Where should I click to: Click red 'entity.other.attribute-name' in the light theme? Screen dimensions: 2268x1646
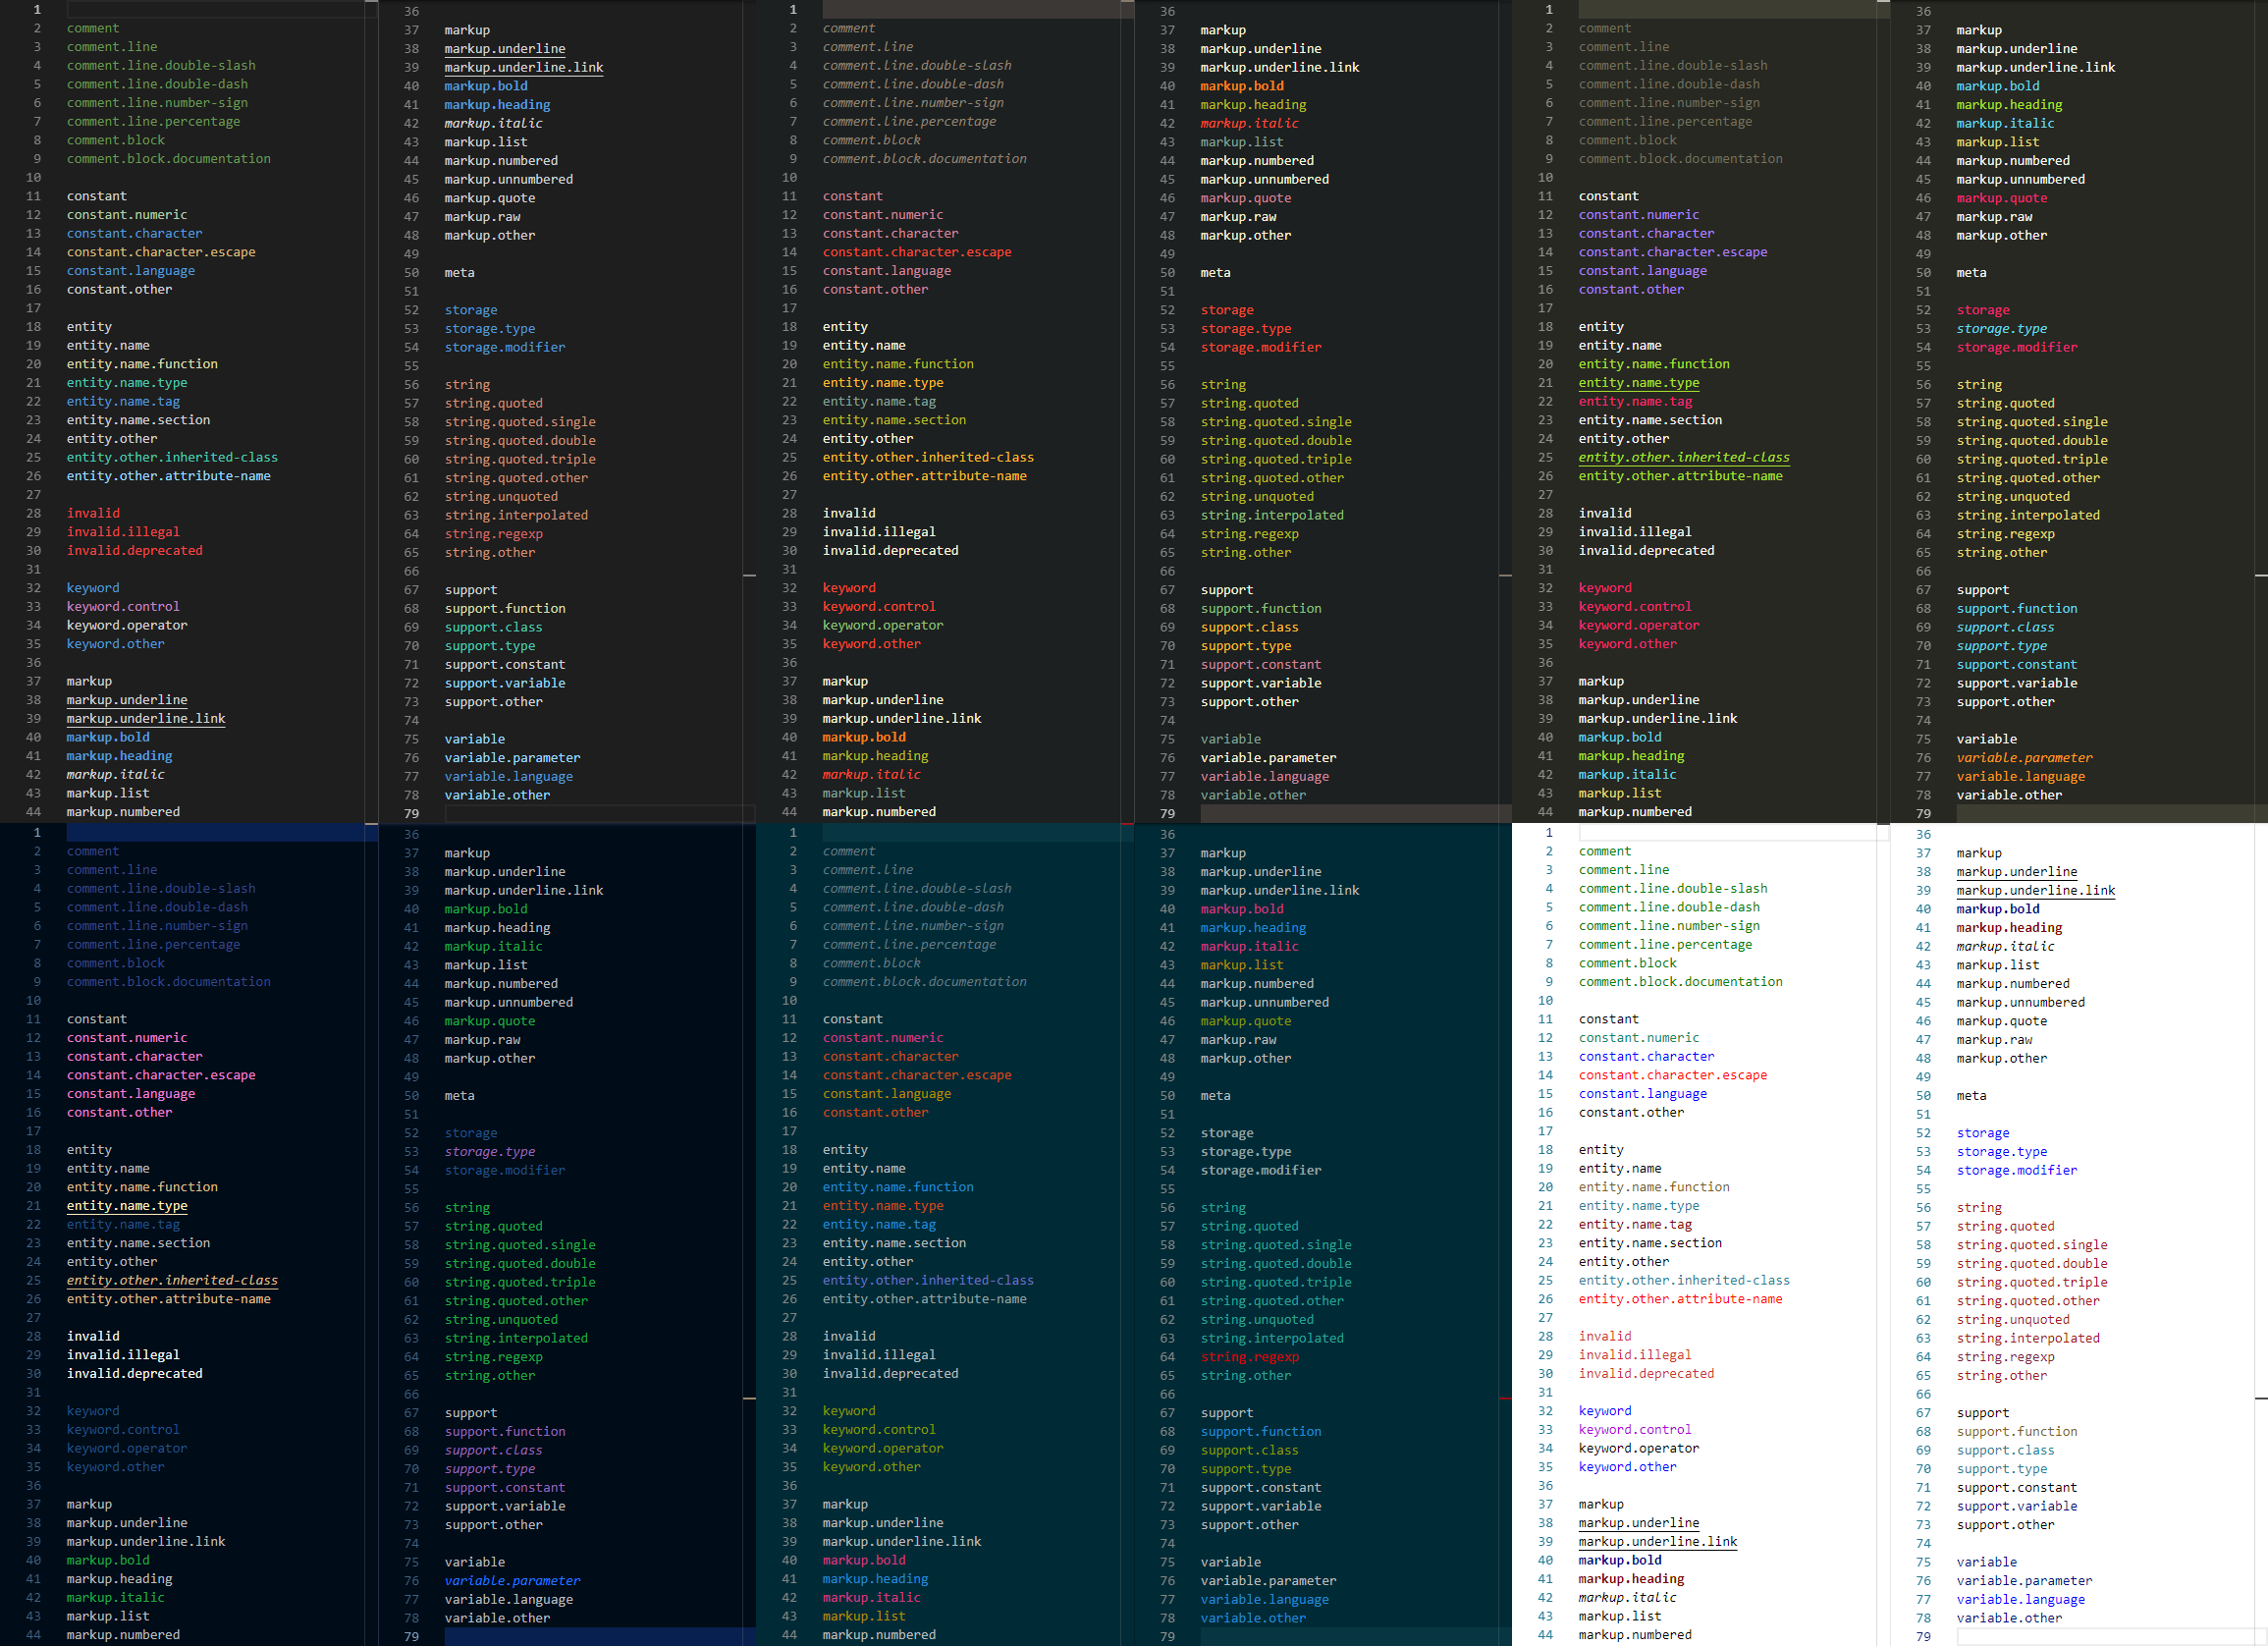click(1680, 1299)
